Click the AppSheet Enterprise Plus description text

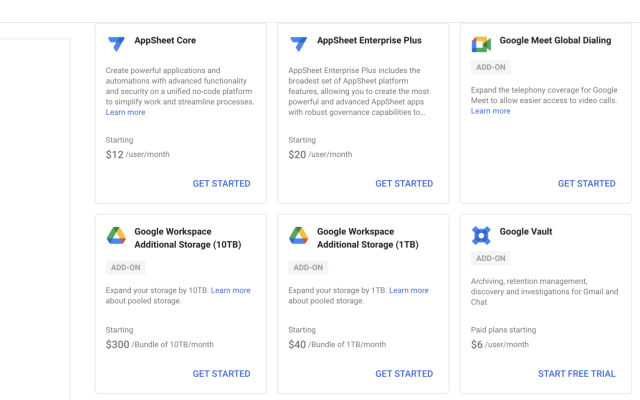coord(359,91)
